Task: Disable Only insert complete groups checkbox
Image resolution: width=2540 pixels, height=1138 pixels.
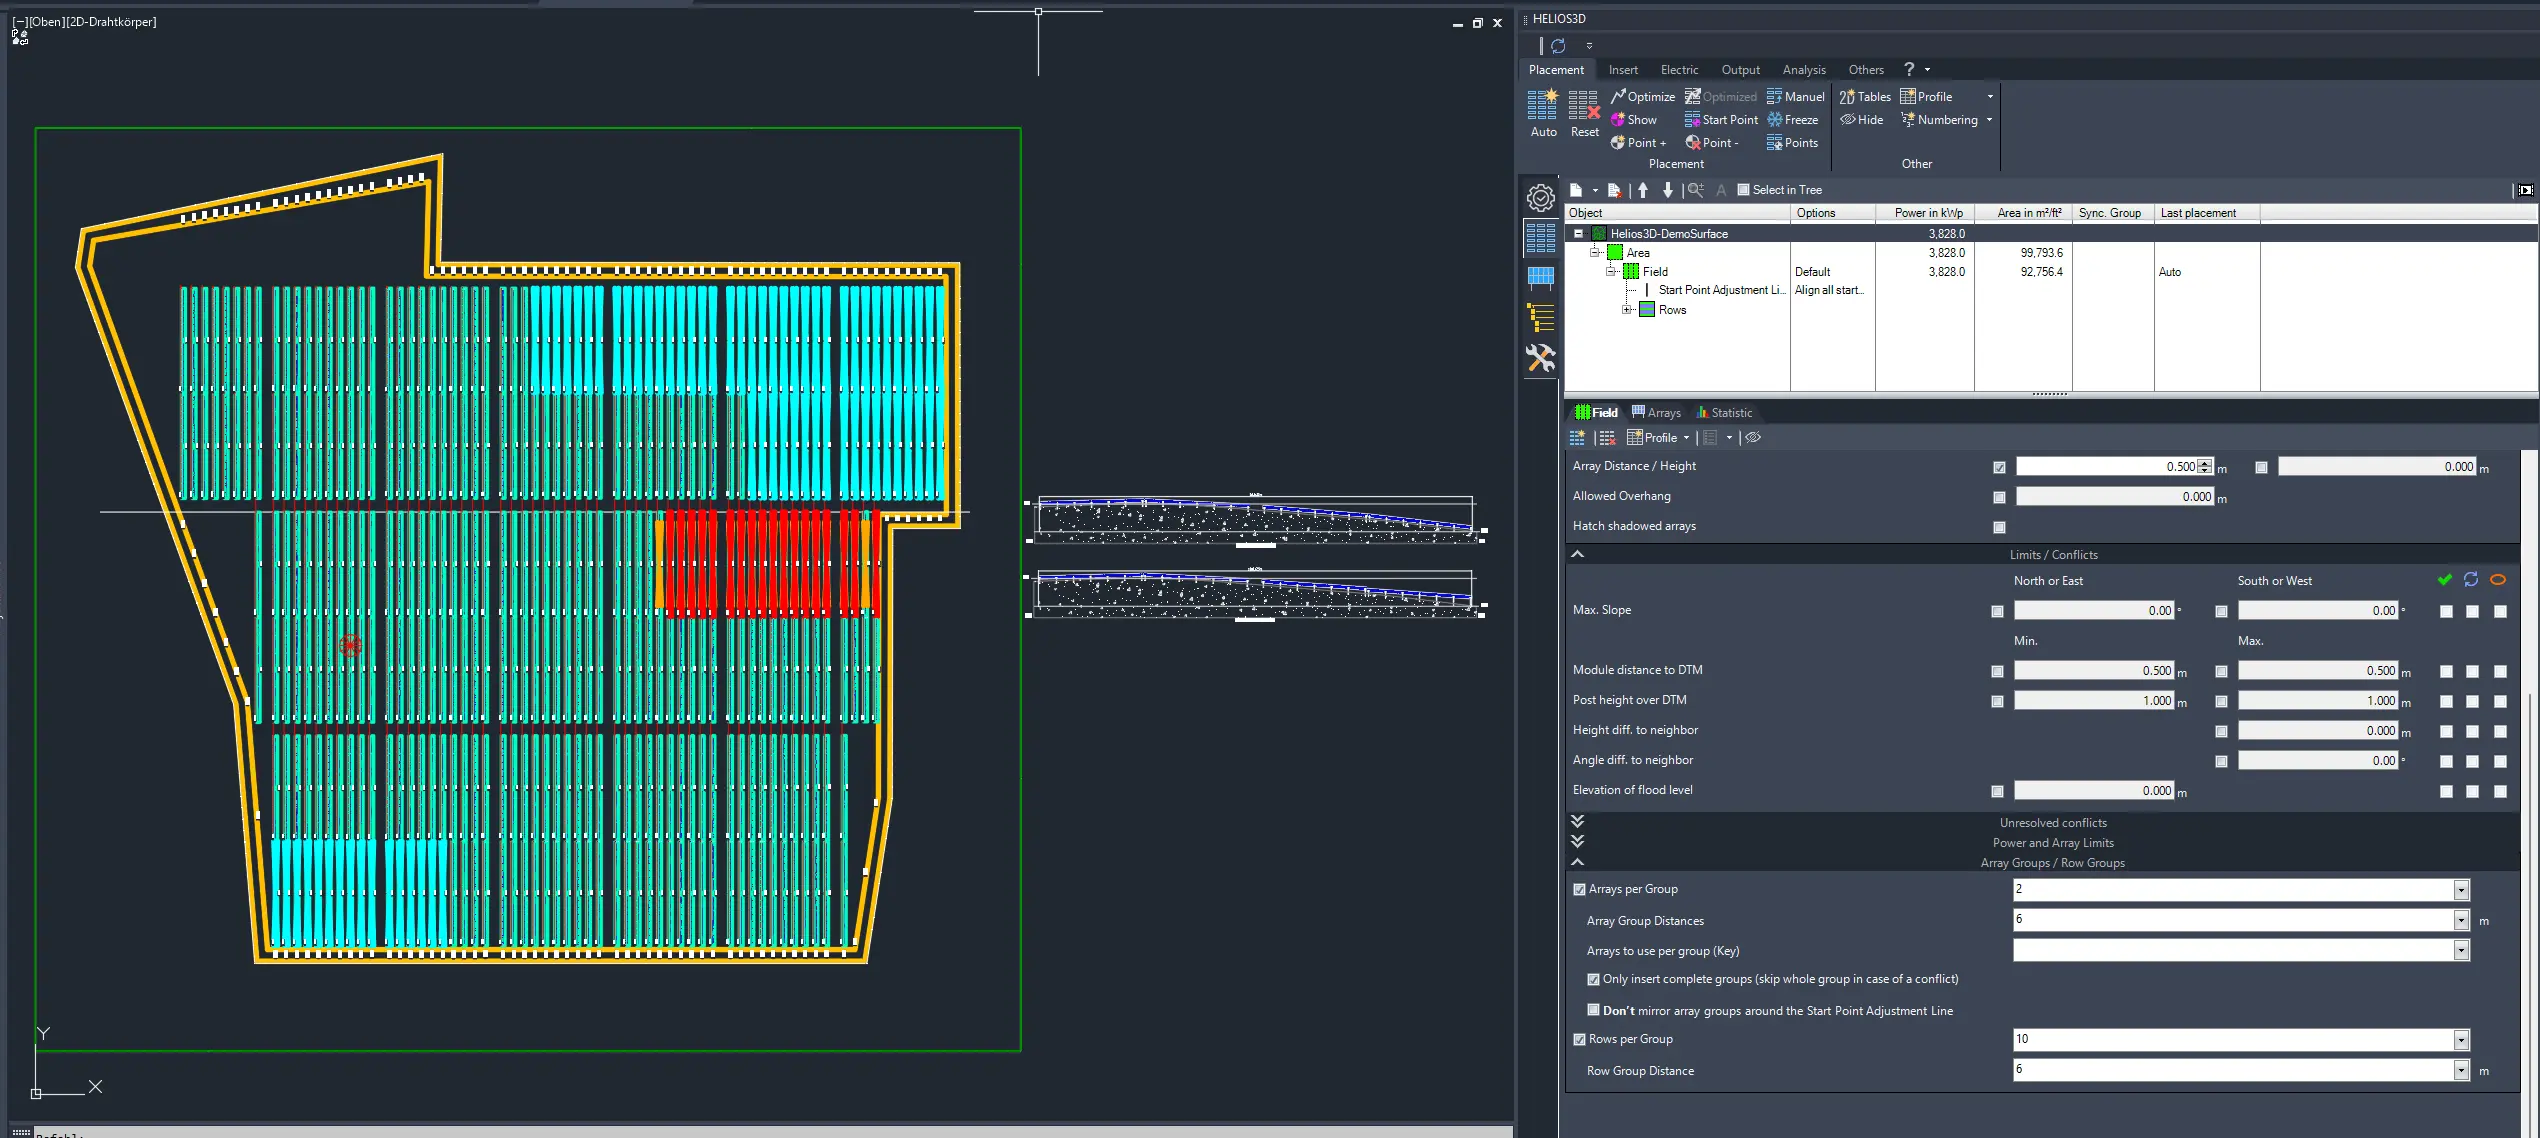Action: coord(1593,979)
